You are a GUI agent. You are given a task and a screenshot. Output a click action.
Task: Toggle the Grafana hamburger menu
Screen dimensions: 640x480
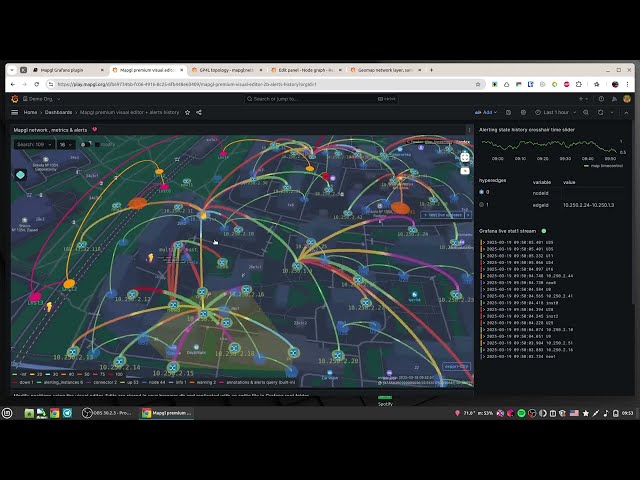tap(15, 112)
